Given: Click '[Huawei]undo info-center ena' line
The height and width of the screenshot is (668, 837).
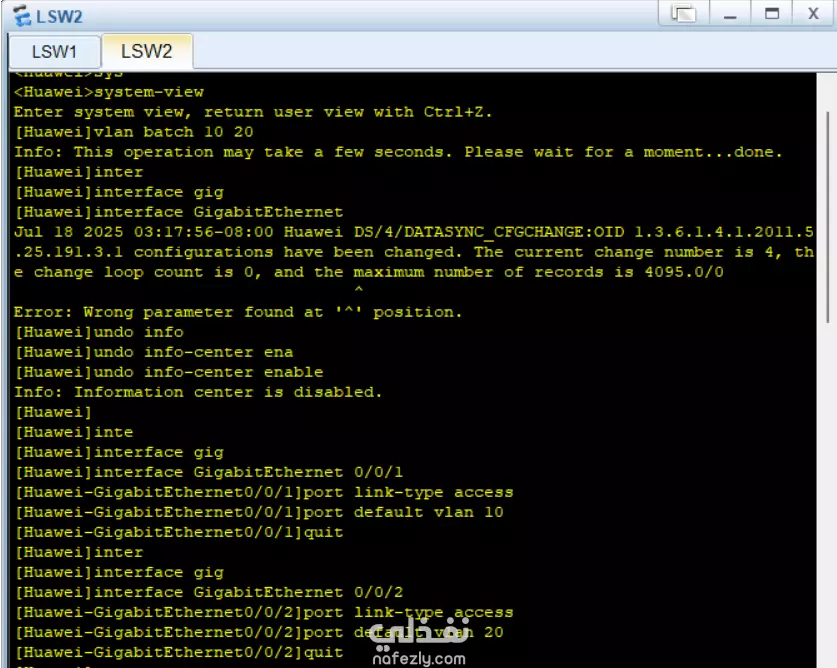Looking at the screenshot, I should point(154,352).
